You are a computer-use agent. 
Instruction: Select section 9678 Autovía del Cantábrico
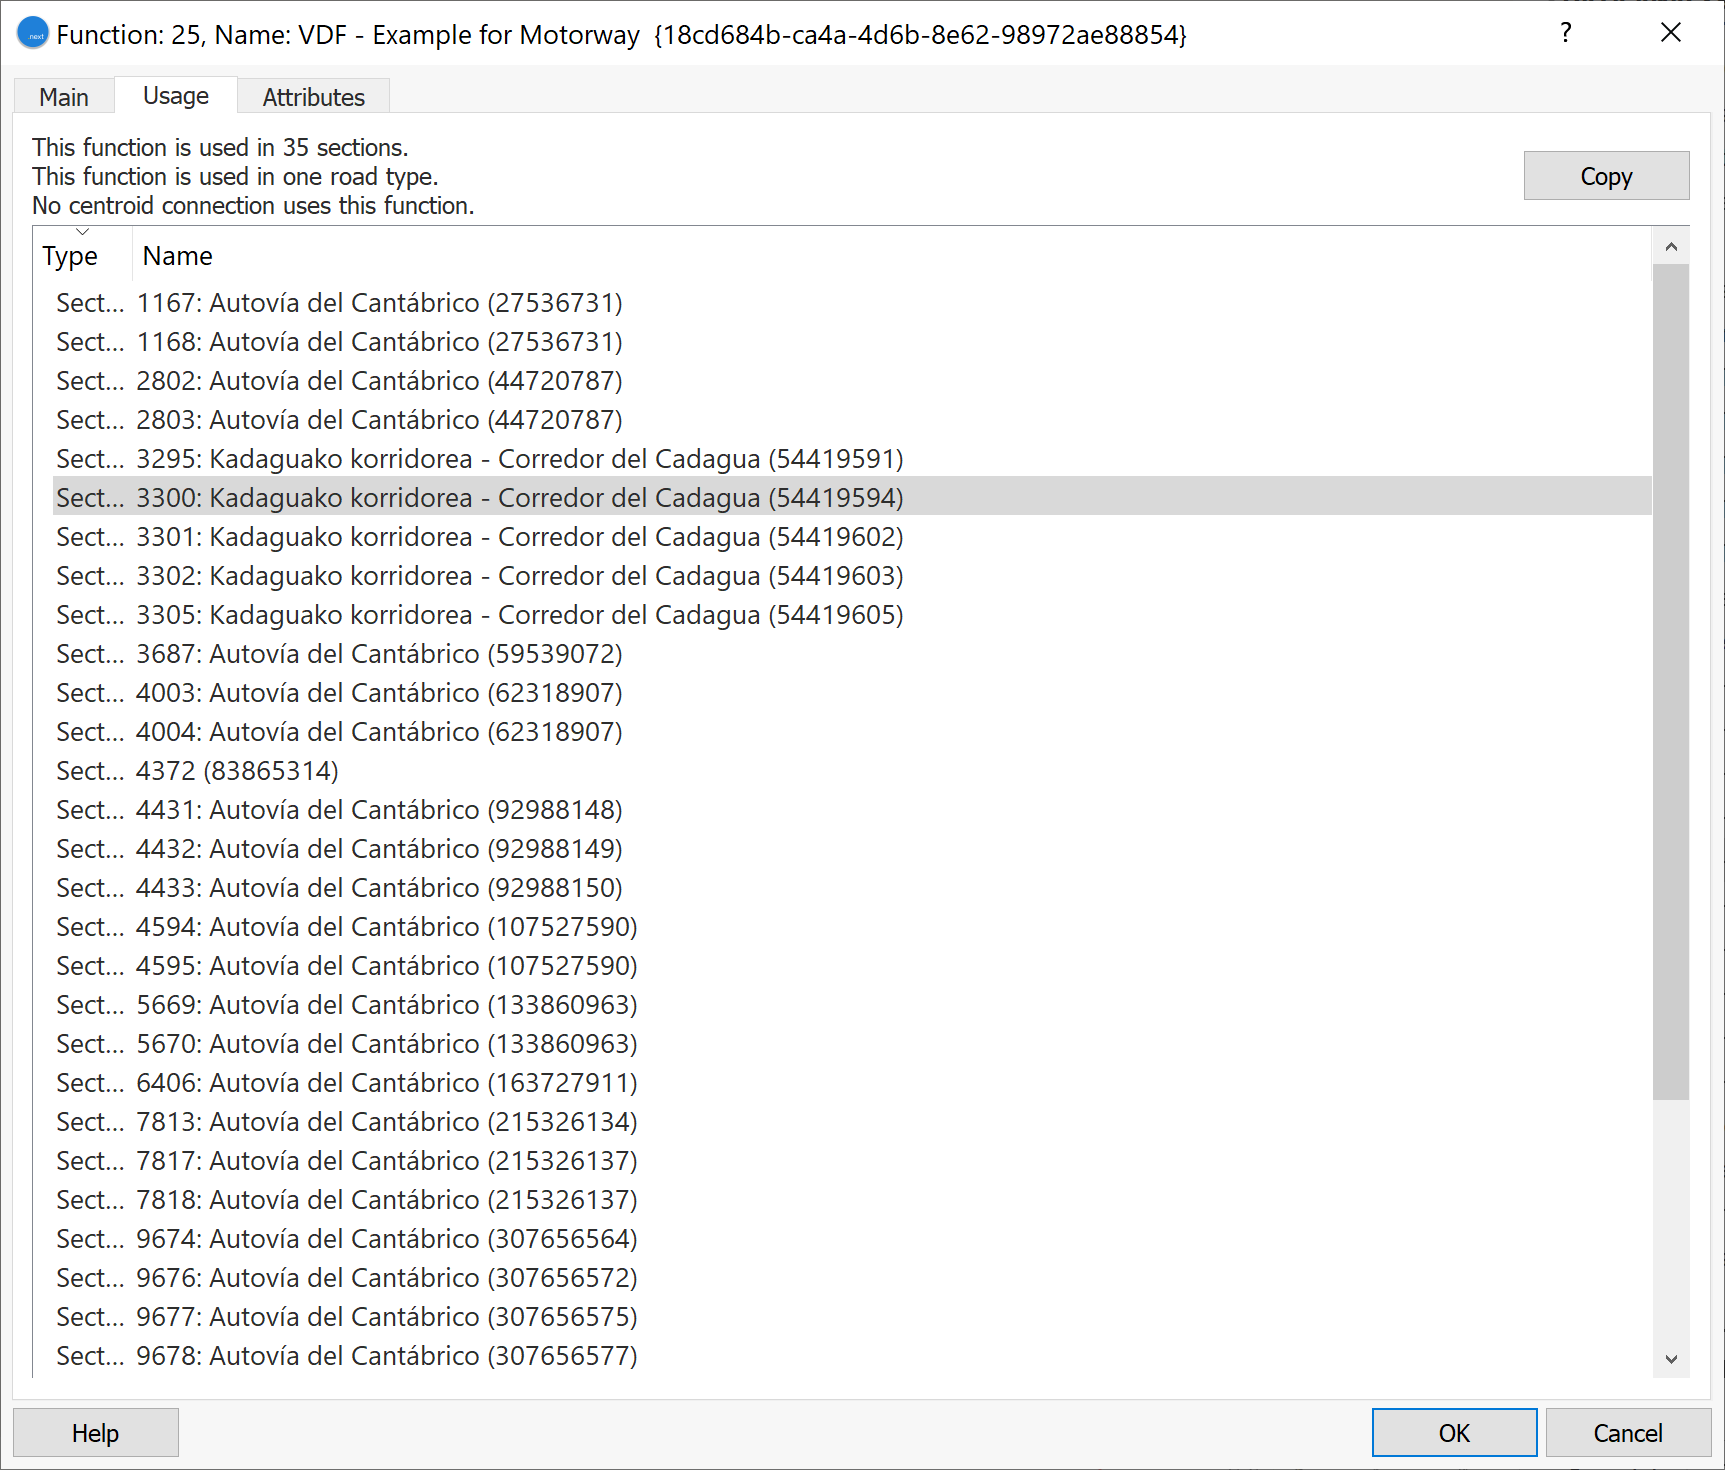(x=386, y=1356)
